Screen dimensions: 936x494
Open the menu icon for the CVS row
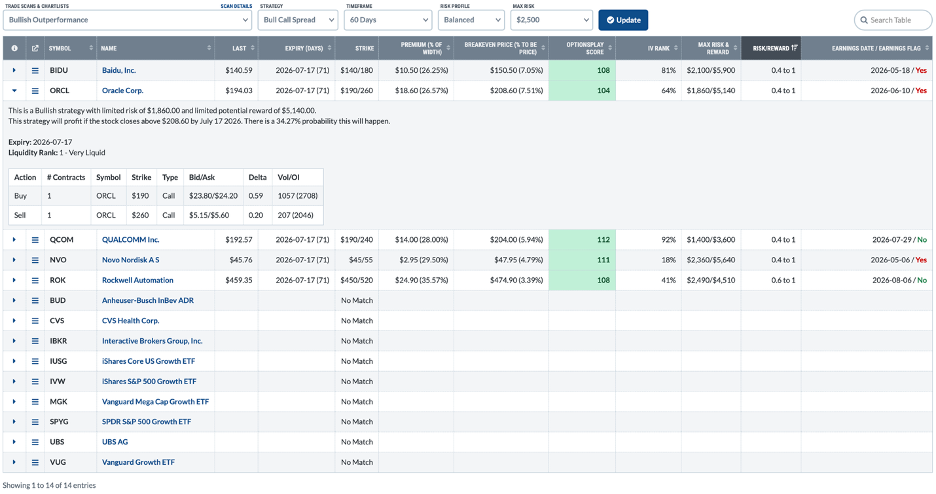pos(35,321)
